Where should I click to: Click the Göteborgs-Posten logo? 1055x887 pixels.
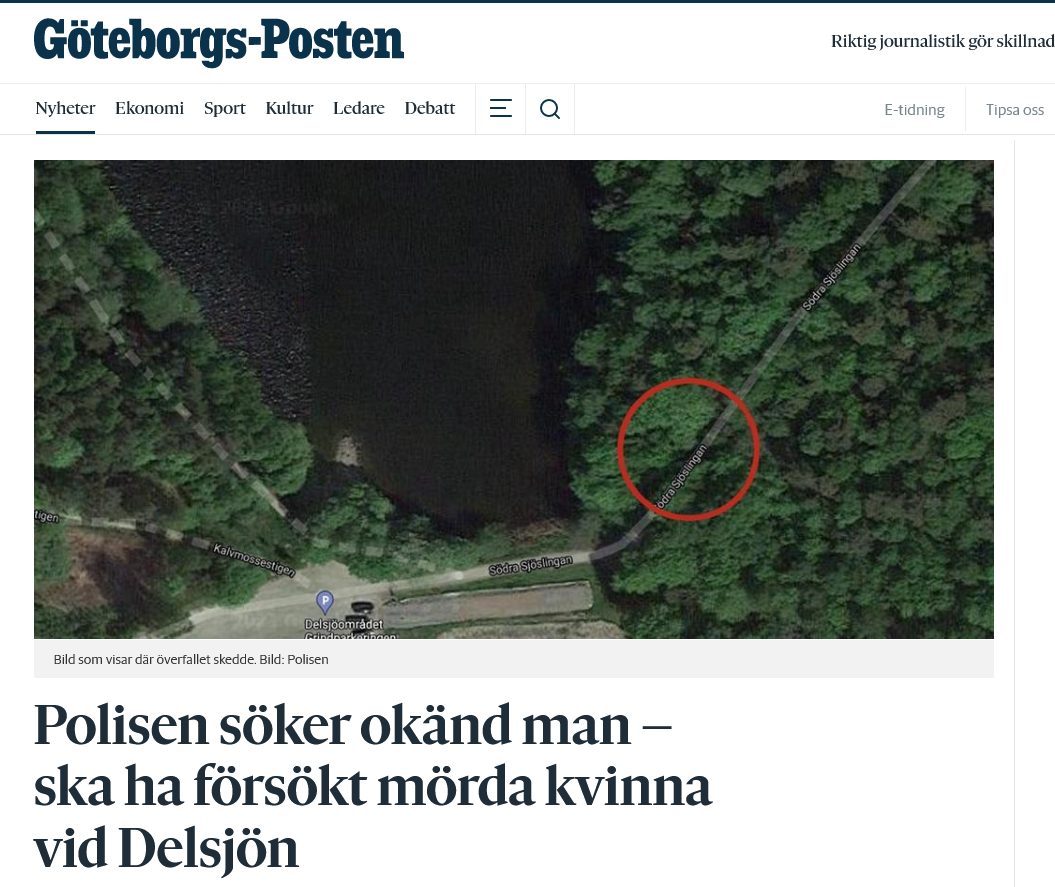pos(219,42)
